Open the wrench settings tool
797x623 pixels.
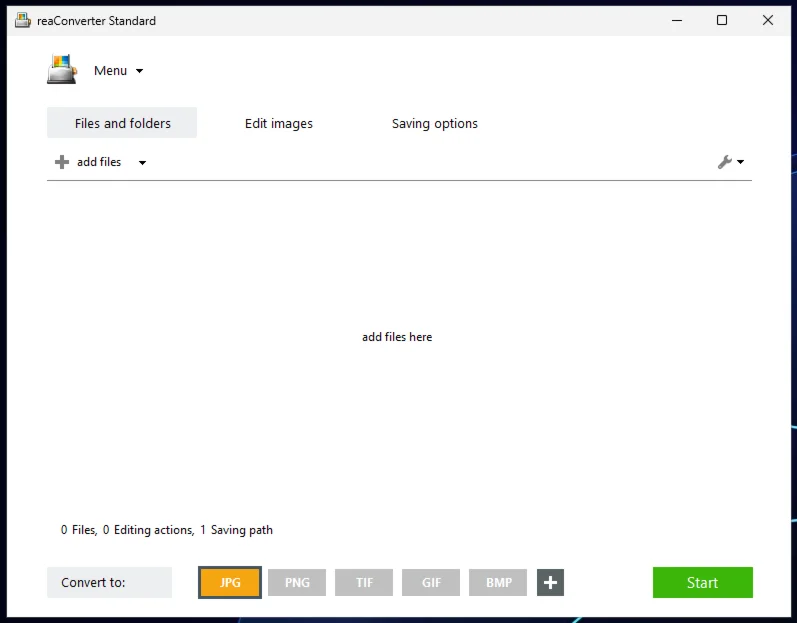point(724,162)
